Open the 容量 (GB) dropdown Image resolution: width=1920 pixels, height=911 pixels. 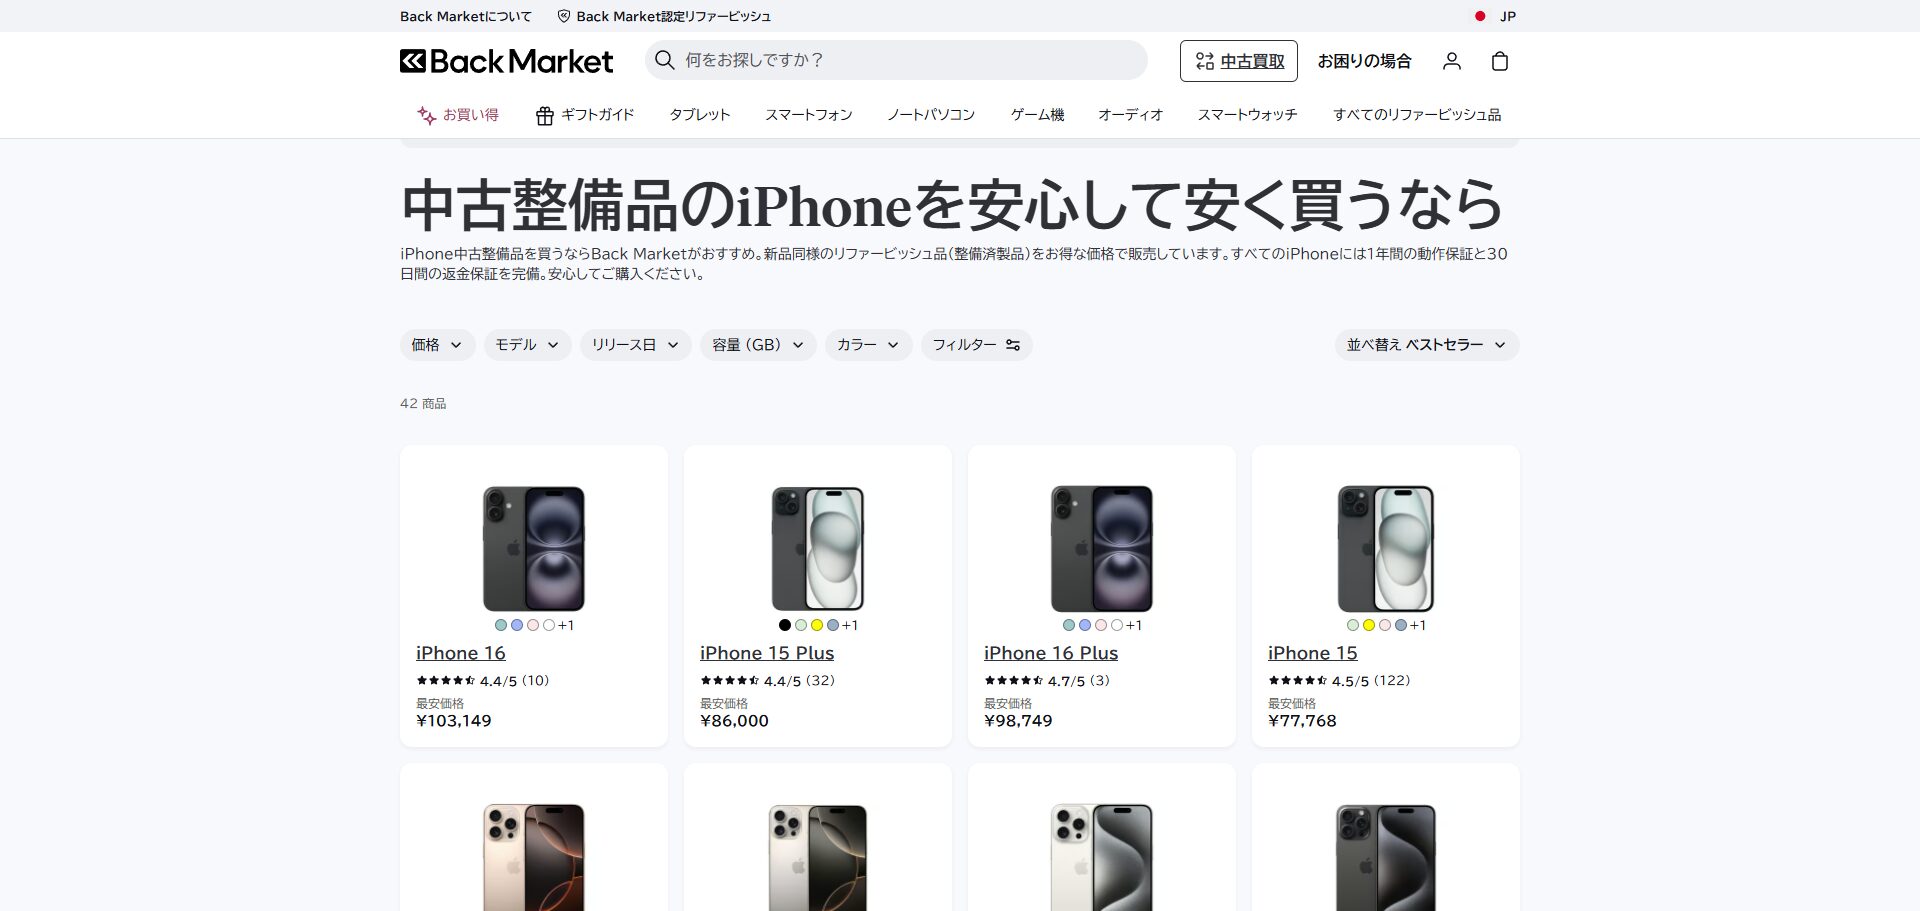tap(758, 345)
